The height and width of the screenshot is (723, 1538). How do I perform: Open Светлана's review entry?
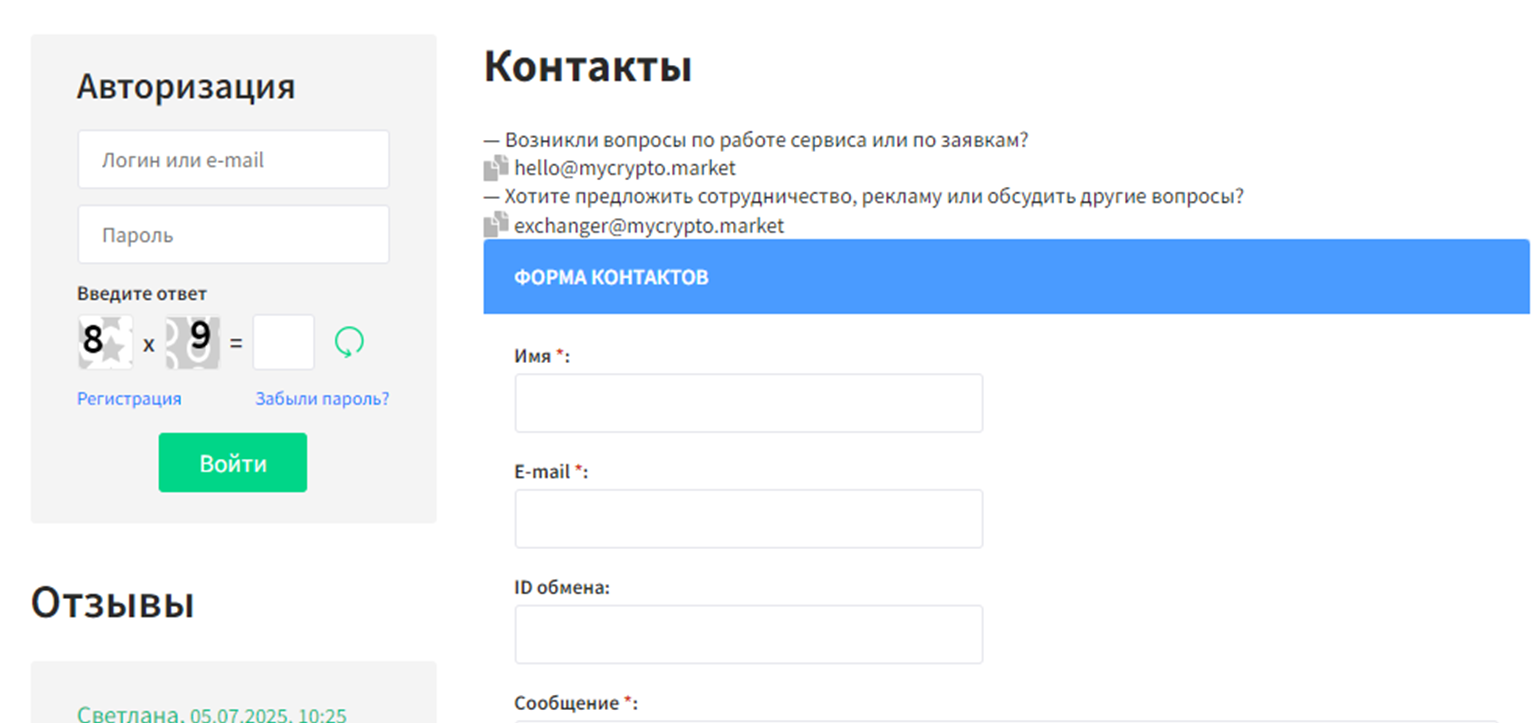point(130,715)
